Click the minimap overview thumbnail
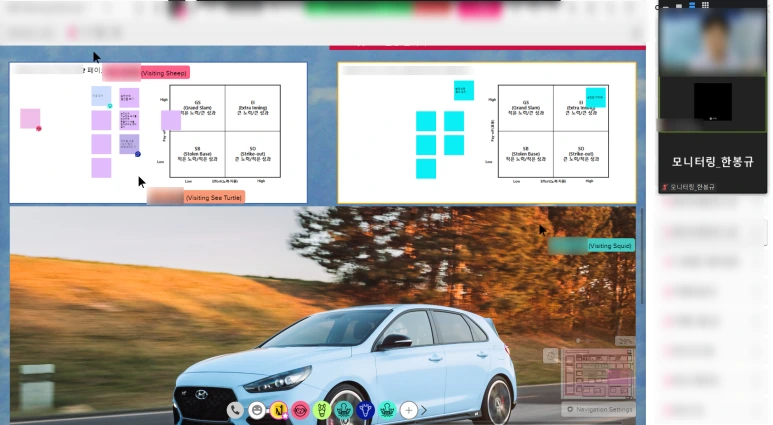 (x=598, y=374)
